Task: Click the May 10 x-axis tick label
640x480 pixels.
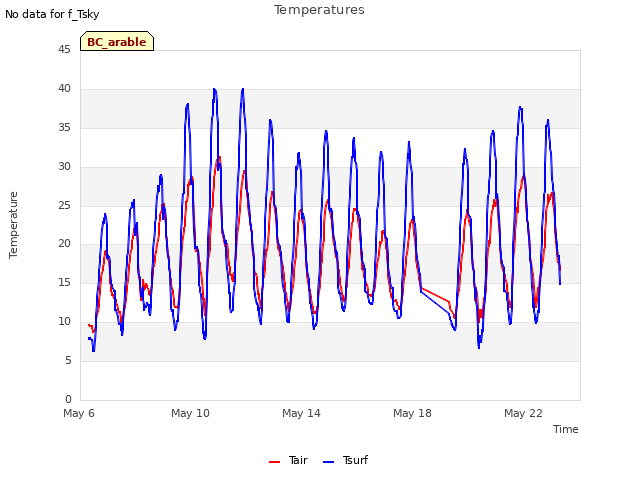Action: click(190, 413)
